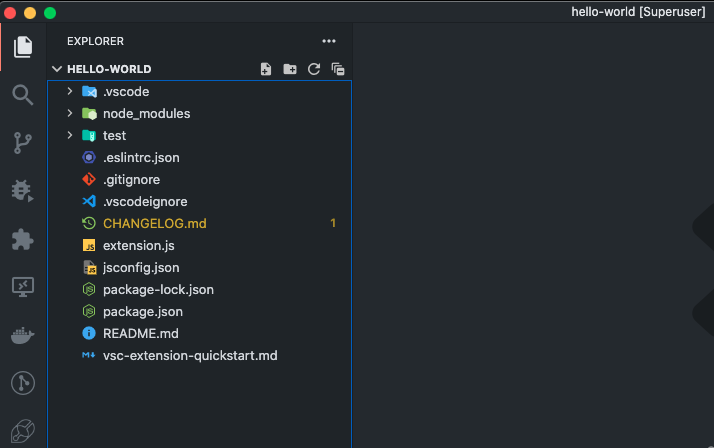Click problem count badge on CHANGELOG.md
Image resolution: width=714 pixels, height=448 pixels.
pos(333,223)
